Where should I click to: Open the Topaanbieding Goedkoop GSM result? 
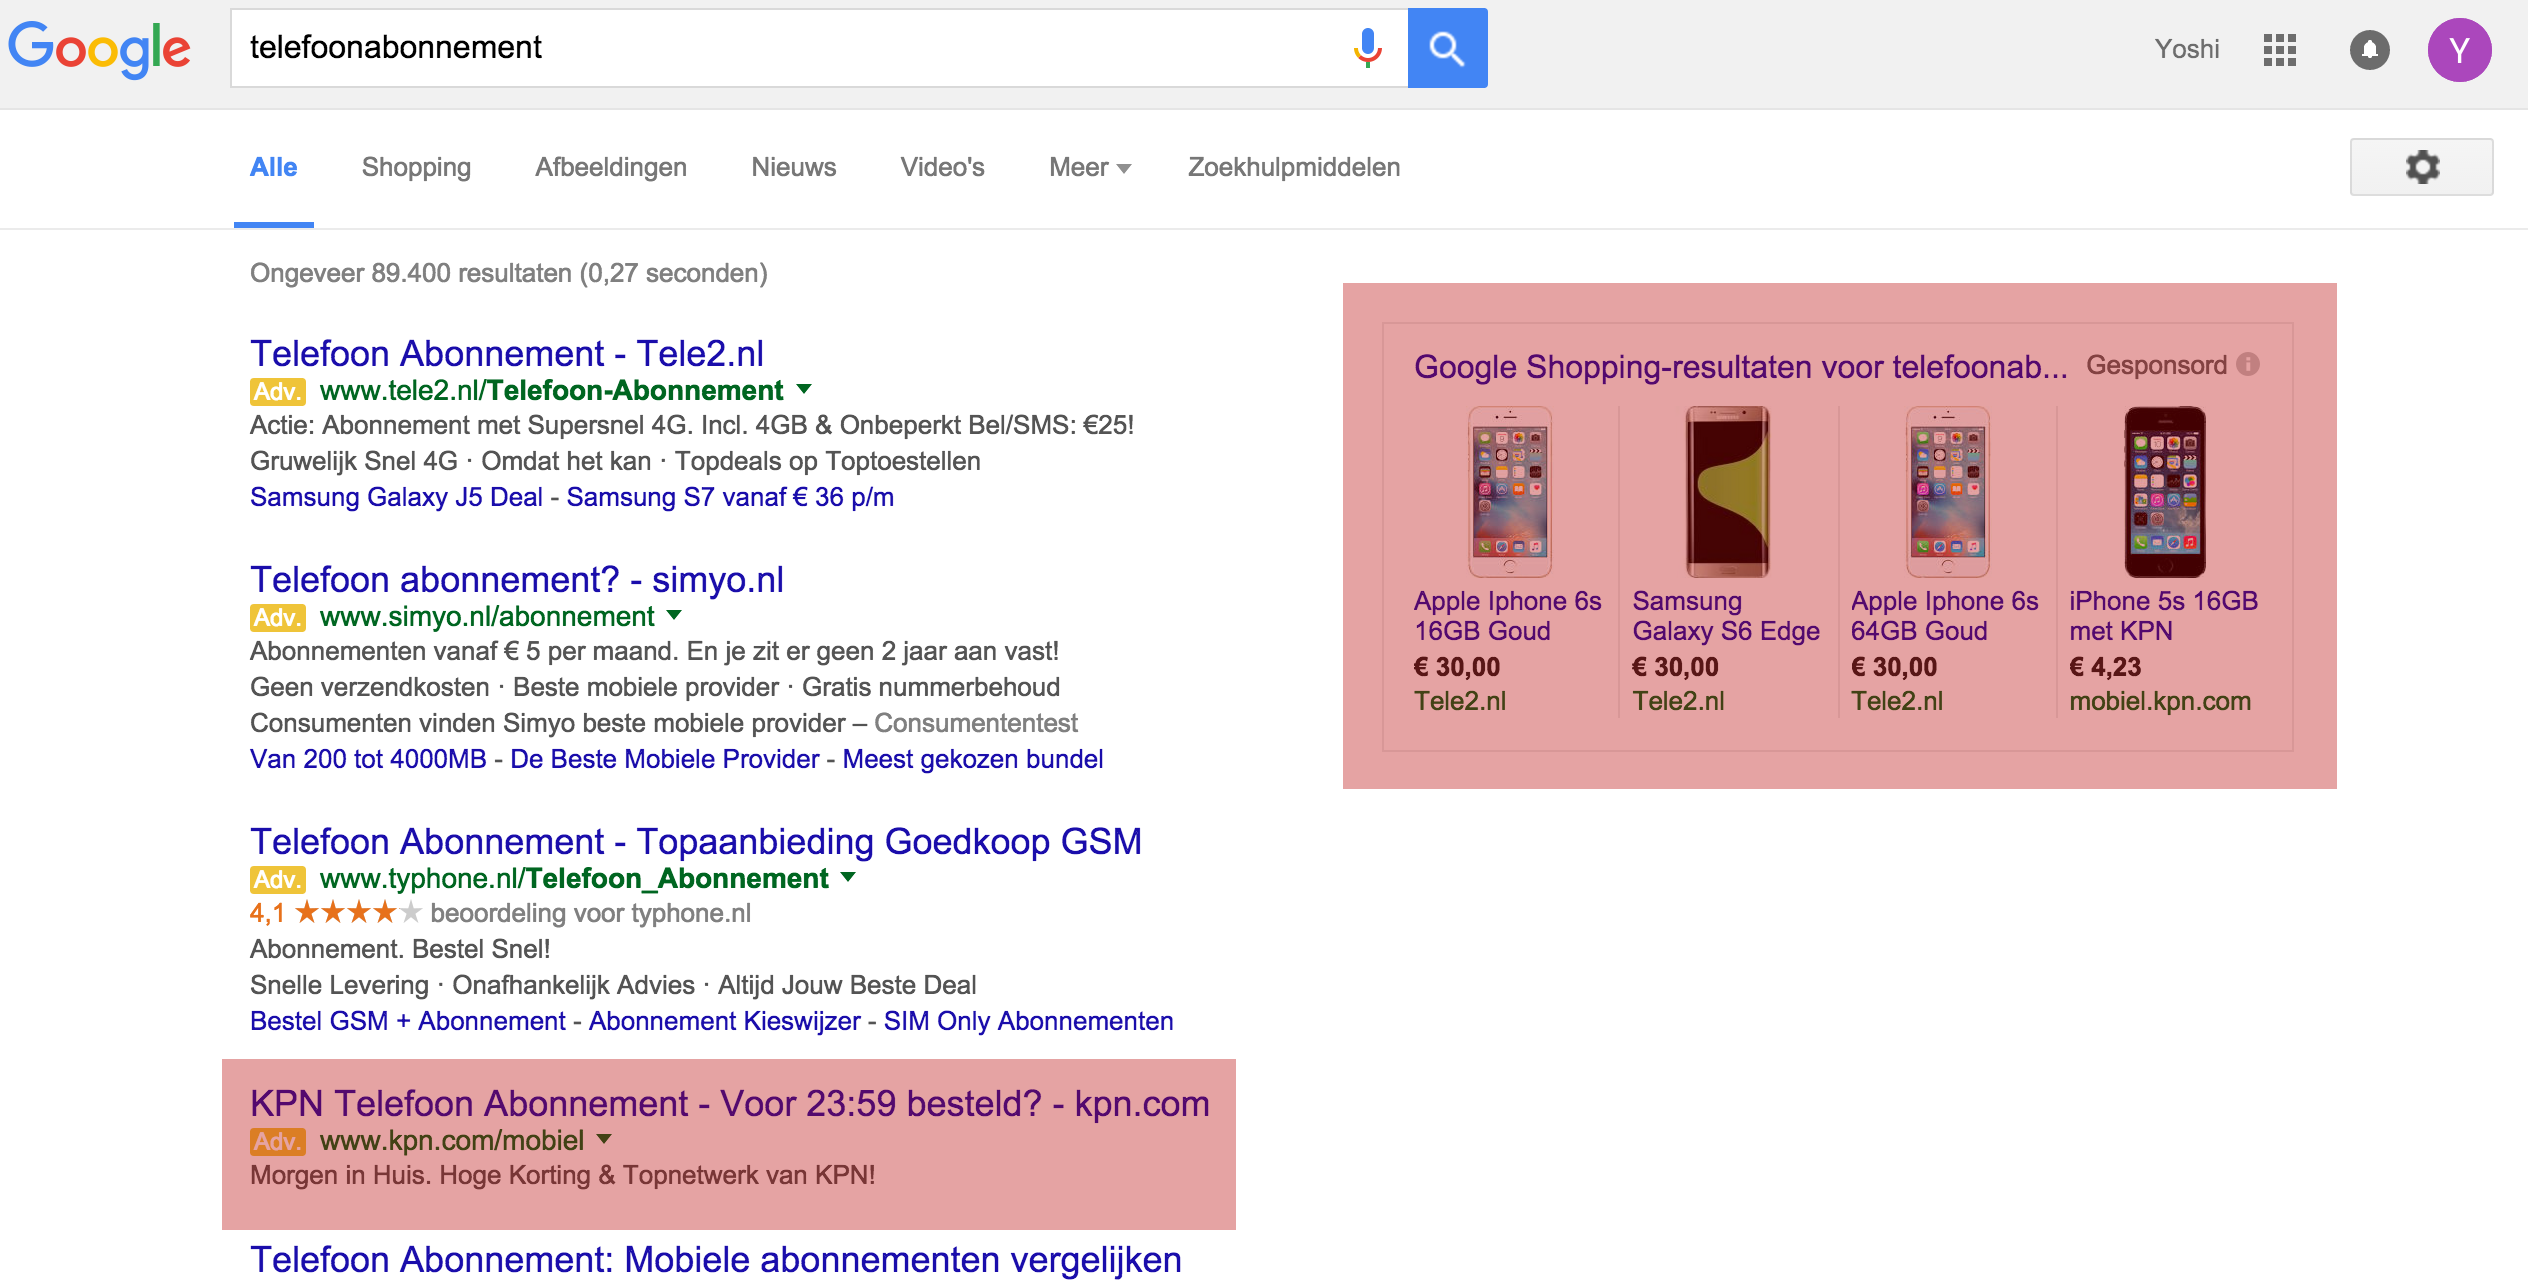696,841
